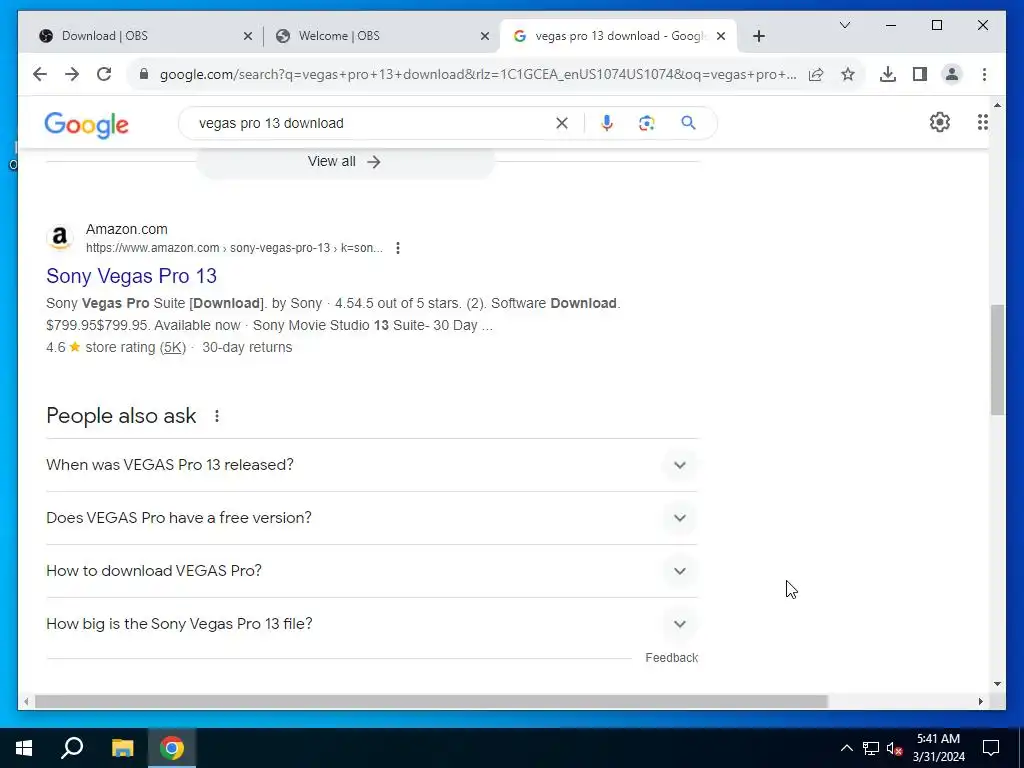Open the Chrome profile menu
The image size is (1024, 768).
952,74
